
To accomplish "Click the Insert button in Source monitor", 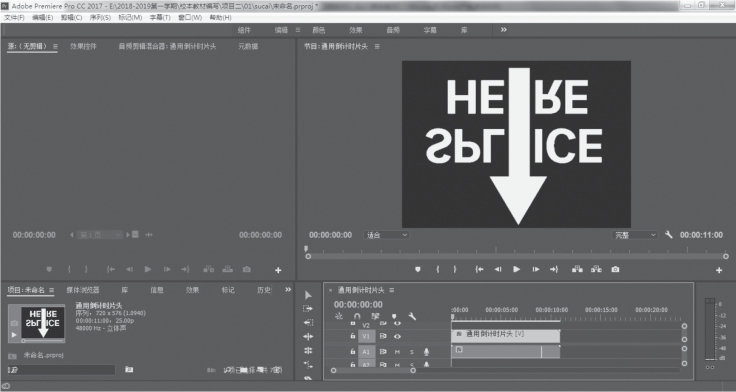I will point(208,269).
